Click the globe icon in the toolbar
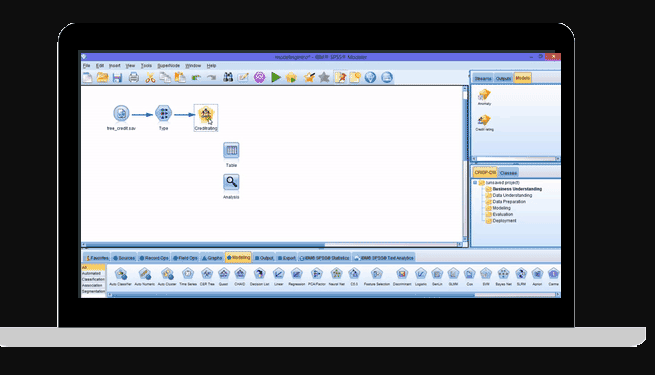Viewport: 655px width, 375px height. pyautogui.click(x=370, y=77)
